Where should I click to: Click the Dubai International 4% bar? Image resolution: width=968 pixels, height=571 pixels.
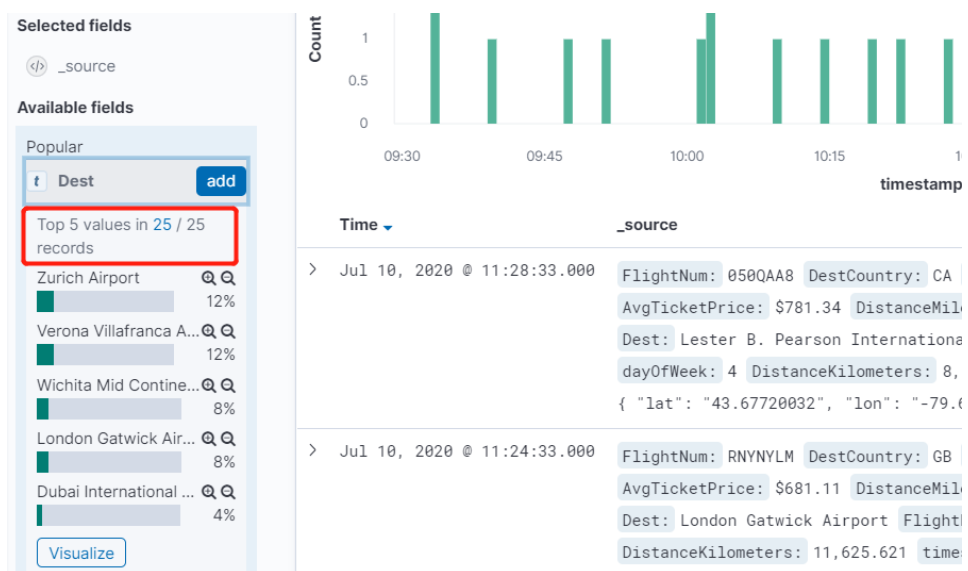[x=109, y=515]
